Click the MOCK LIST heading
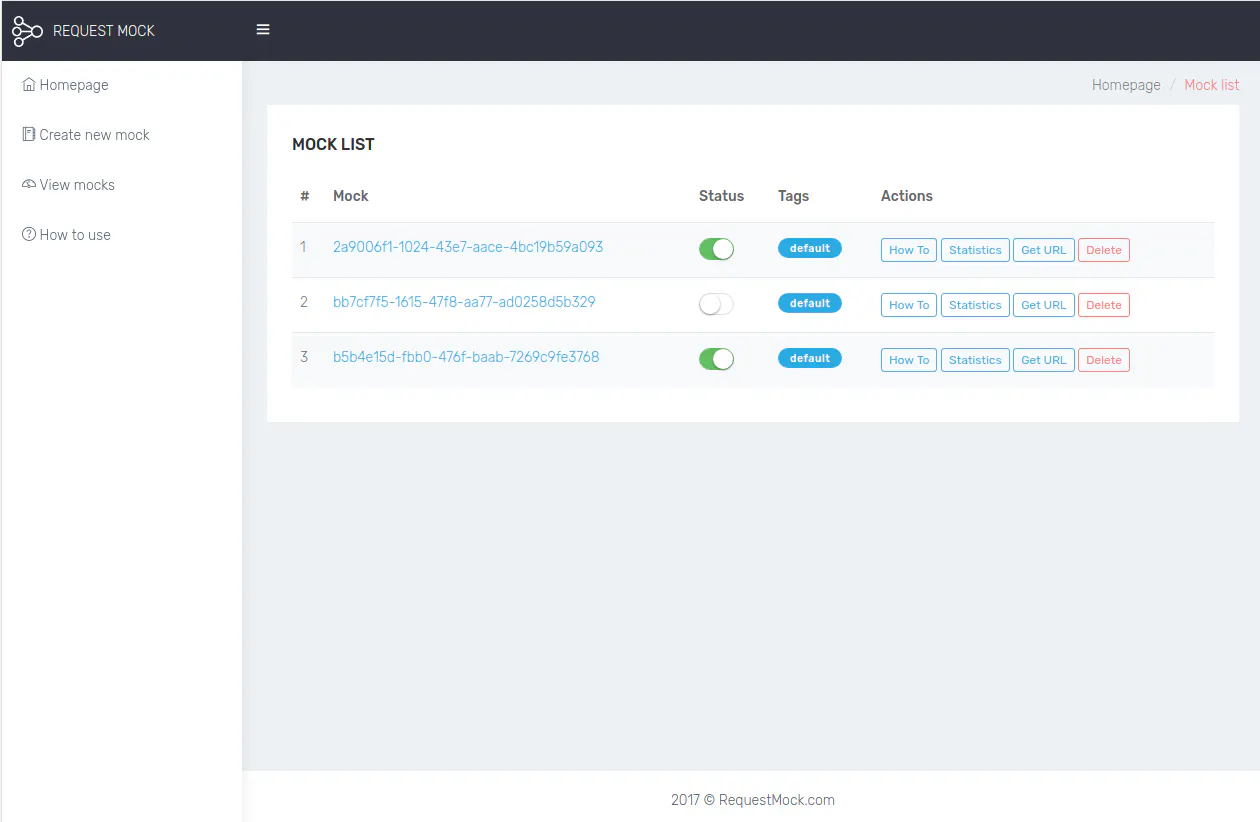Viewport: 1260px width, 822px height. pyautogui.click(x=333, y=144)
